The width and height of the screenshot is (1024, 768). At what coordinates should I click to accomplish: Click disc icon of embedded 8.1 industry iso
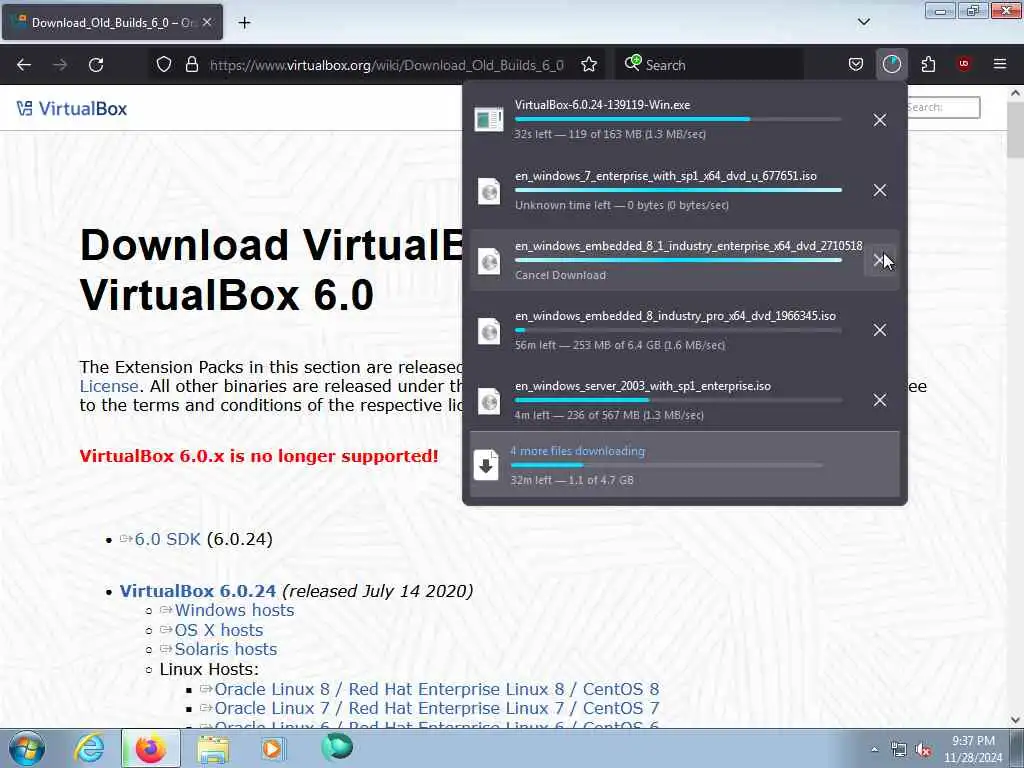[x=489, y=261]
